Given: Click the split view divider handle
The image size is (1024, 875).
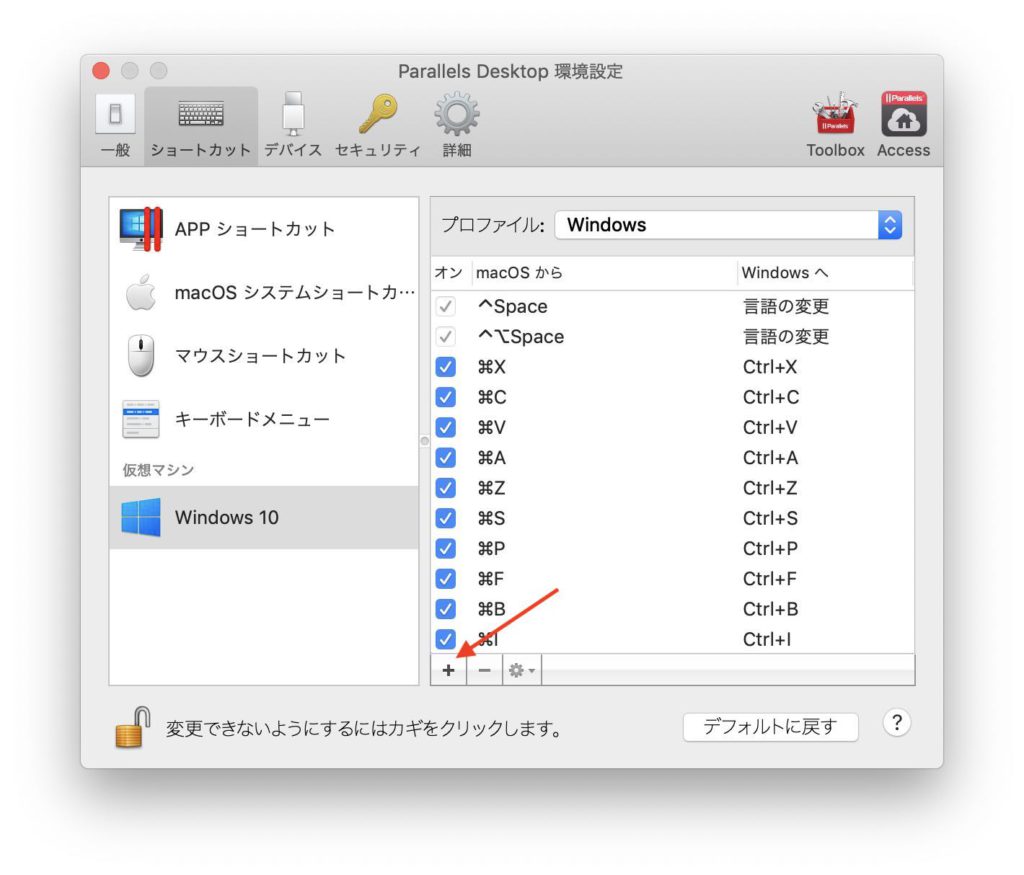Looking at the screenshot, I should [x=424, y=441].
